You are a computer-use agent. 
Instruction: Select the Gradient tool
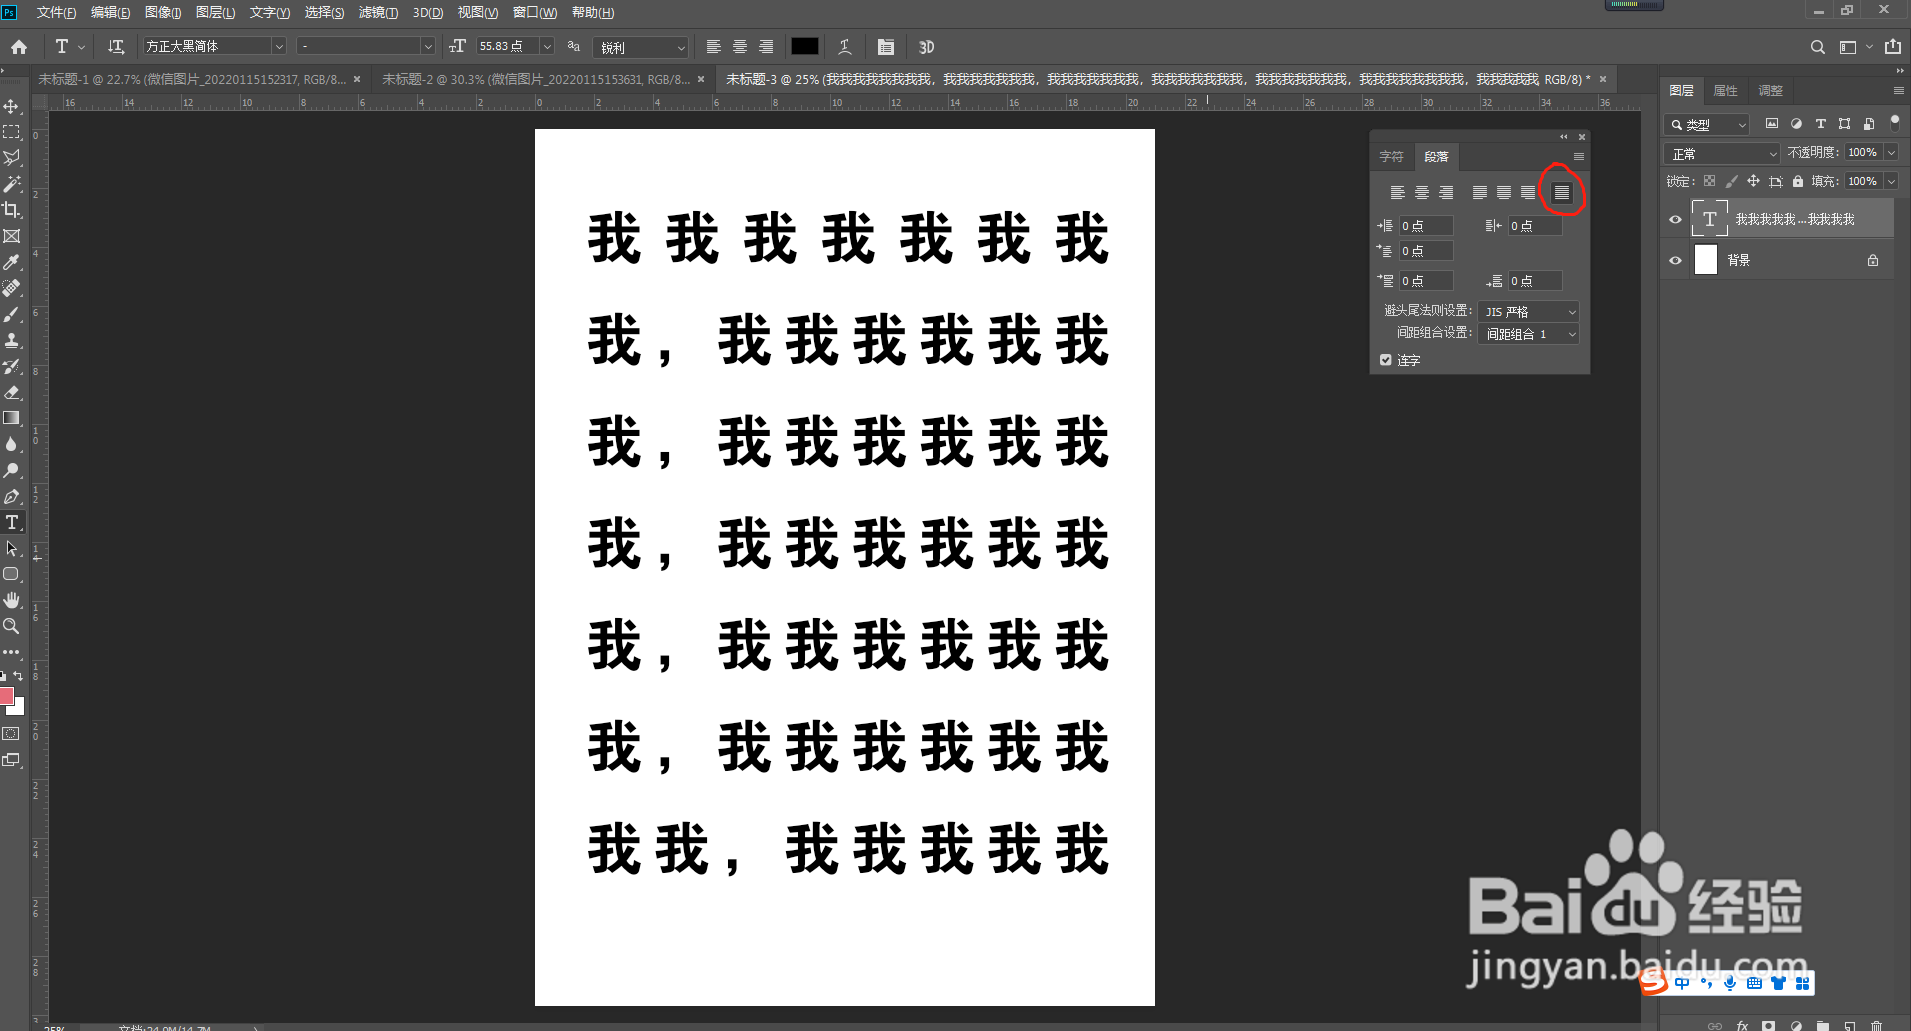pyautogui.click(x=12, y=418)
